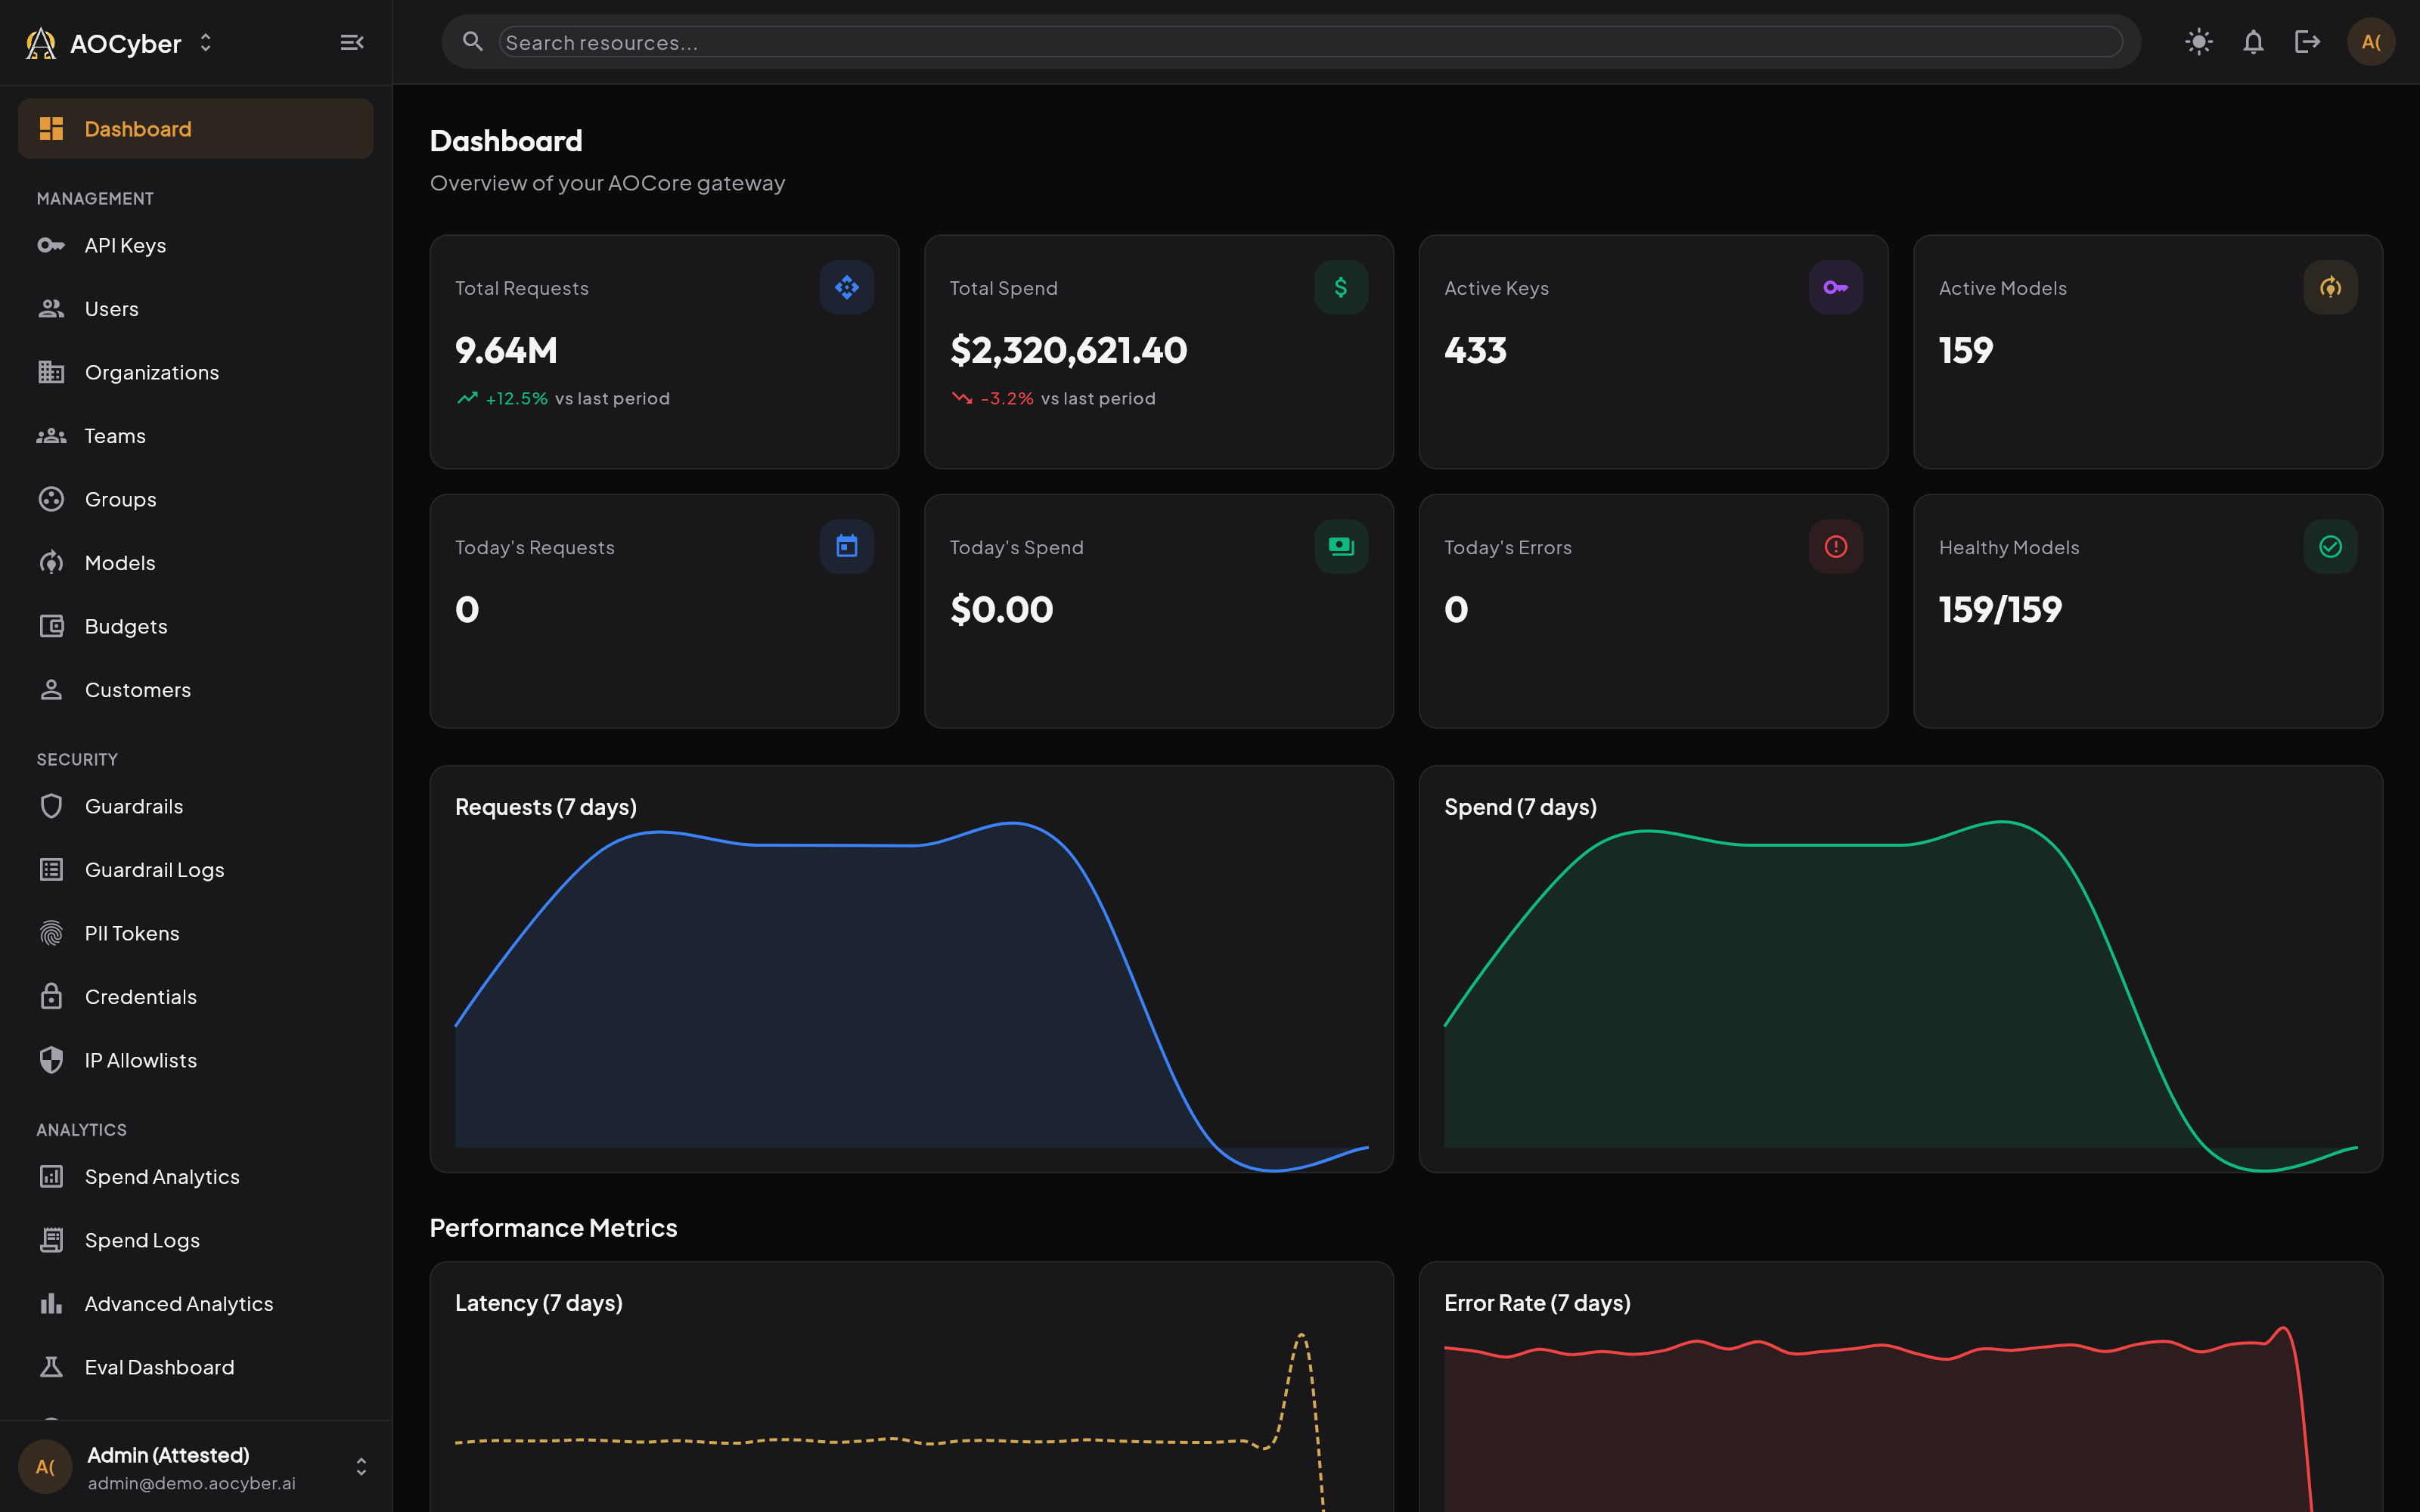The width and height of the screenshot is (2420, 1512).
Task: Click the Admin avatar in sidebar footer
Action: (x=45, y=1467)
